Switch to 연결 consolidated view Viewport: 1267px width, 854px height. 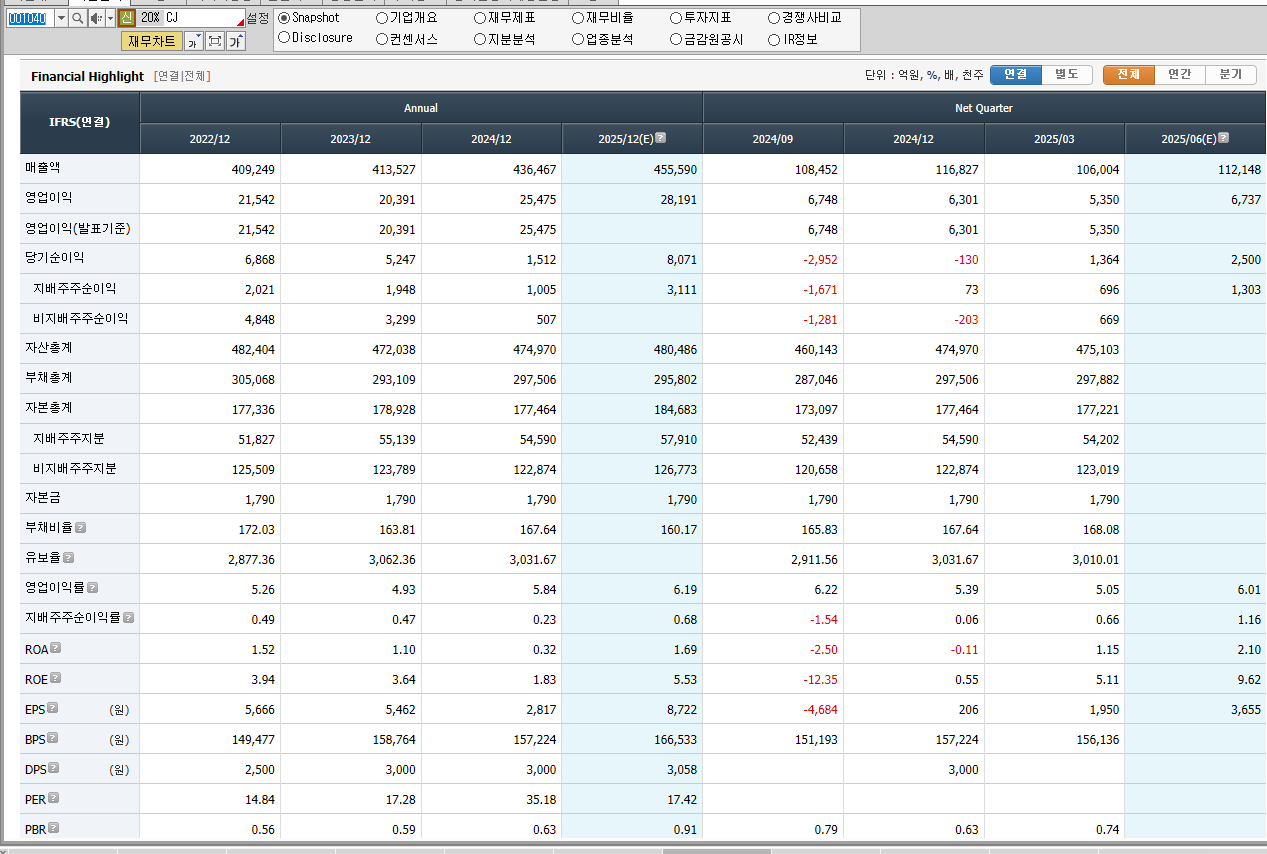point(1016,75)
